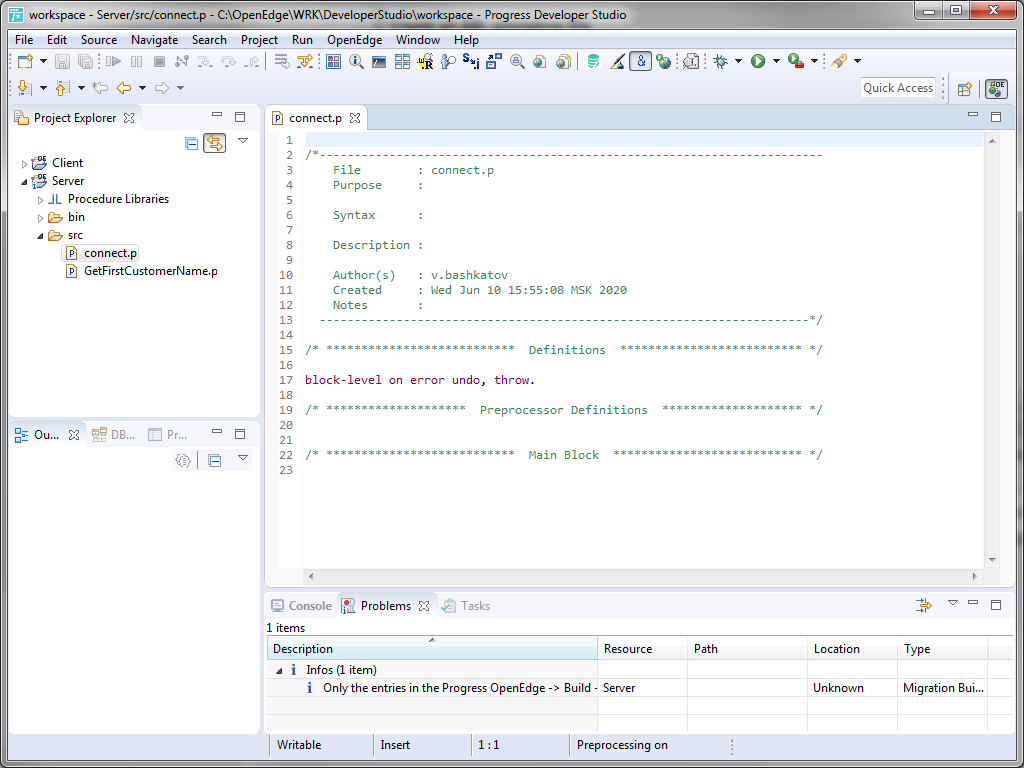The image size is (1024, 768).
Task: Click the Debug bug icon
Action: pos(721,61)
